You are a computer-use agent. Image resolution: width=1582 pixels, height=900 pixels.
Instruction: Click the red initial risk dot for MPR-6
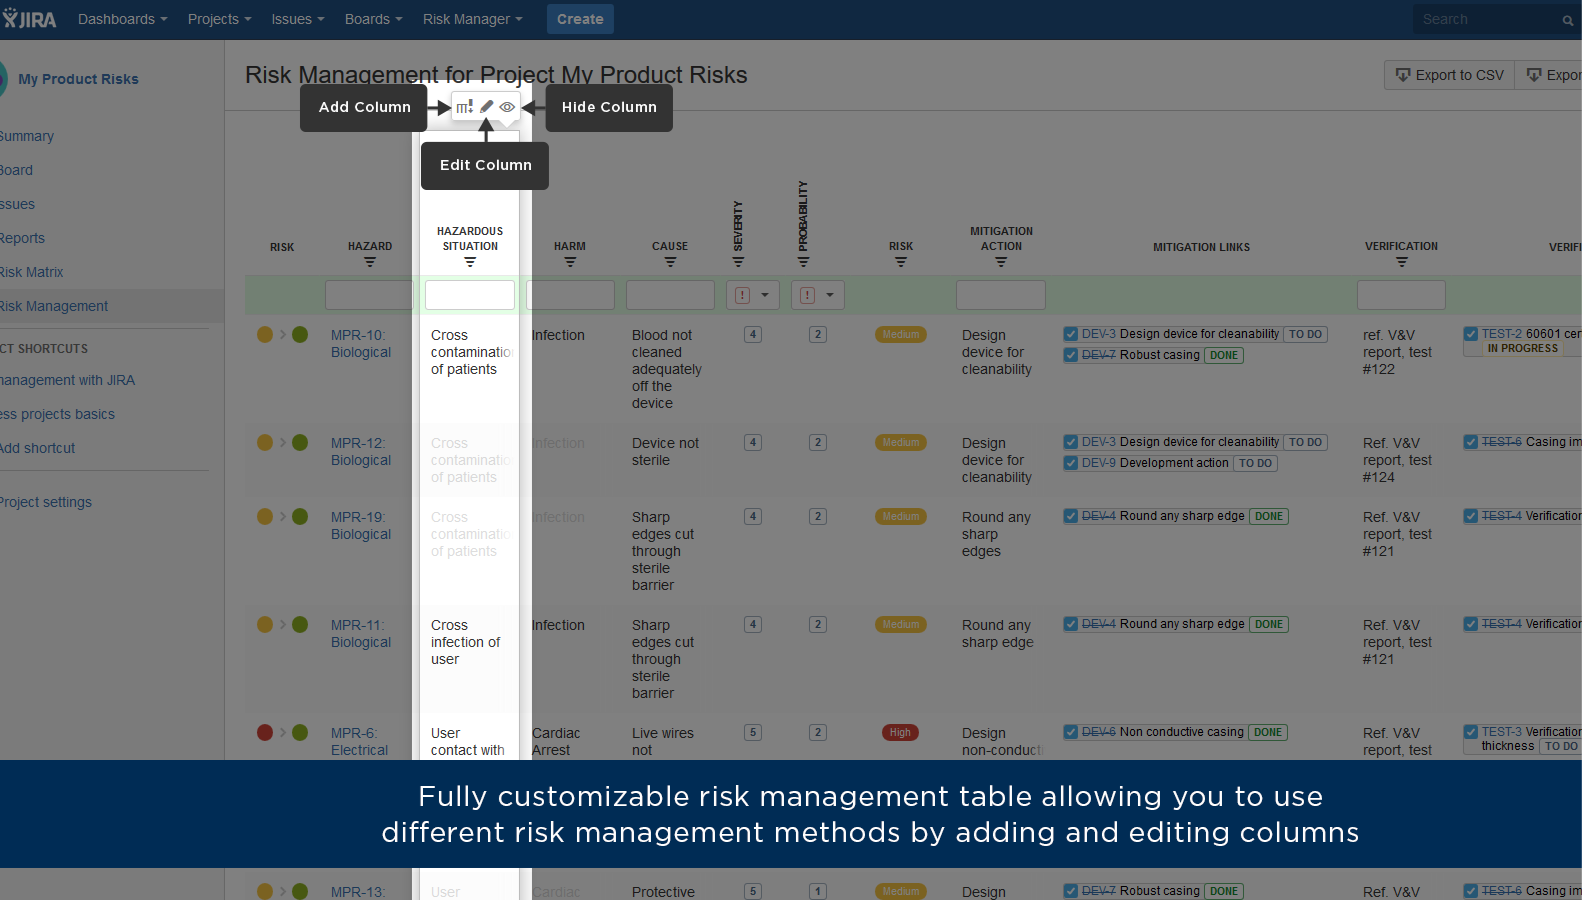click(265, 733)
